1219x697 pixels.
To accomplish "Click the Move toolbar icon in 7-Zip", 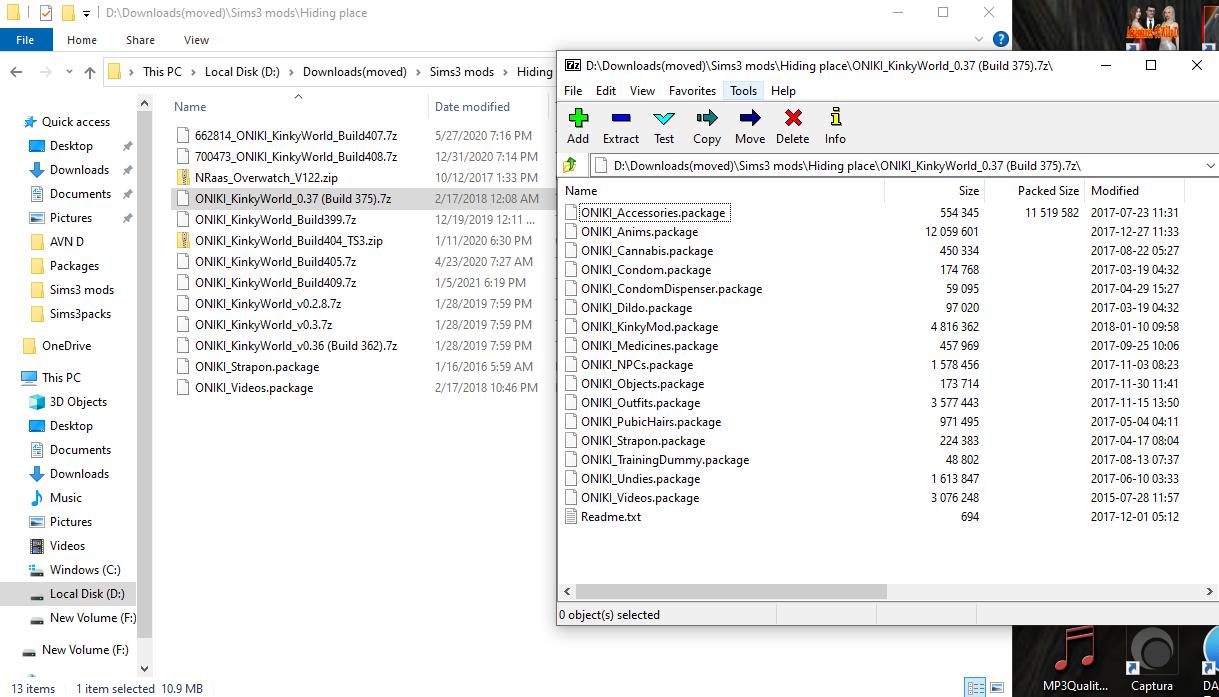I will pyautogui.click(x=750, y=127).
